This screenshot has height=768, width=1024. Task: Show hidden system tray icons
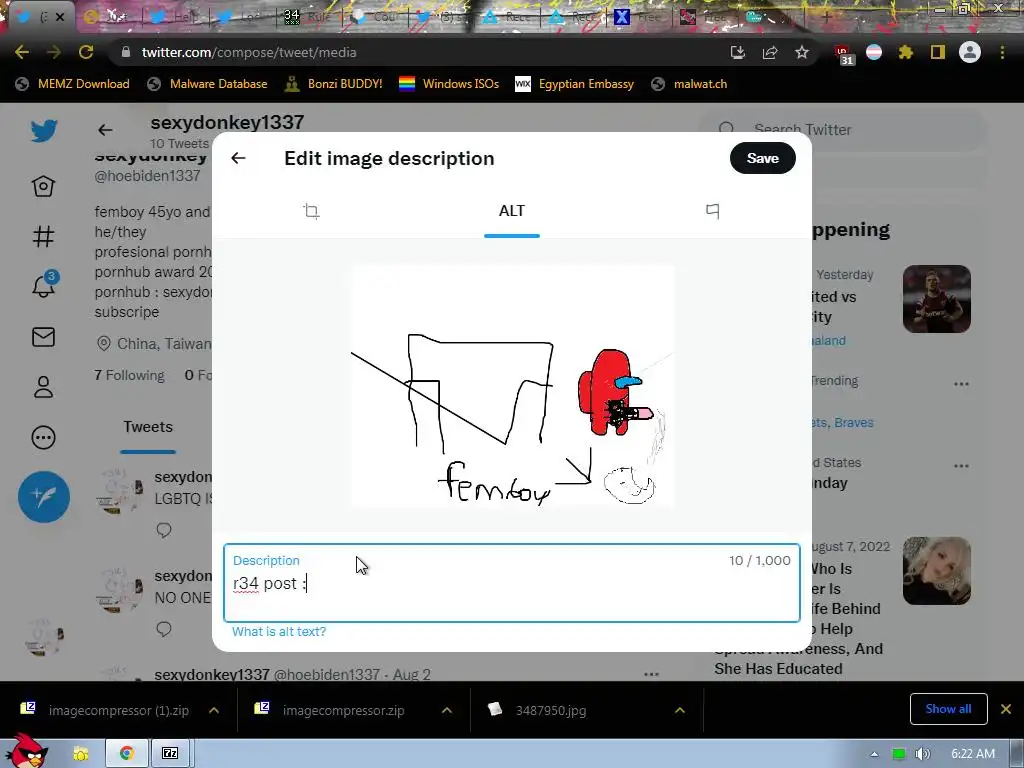pos(874,754)
